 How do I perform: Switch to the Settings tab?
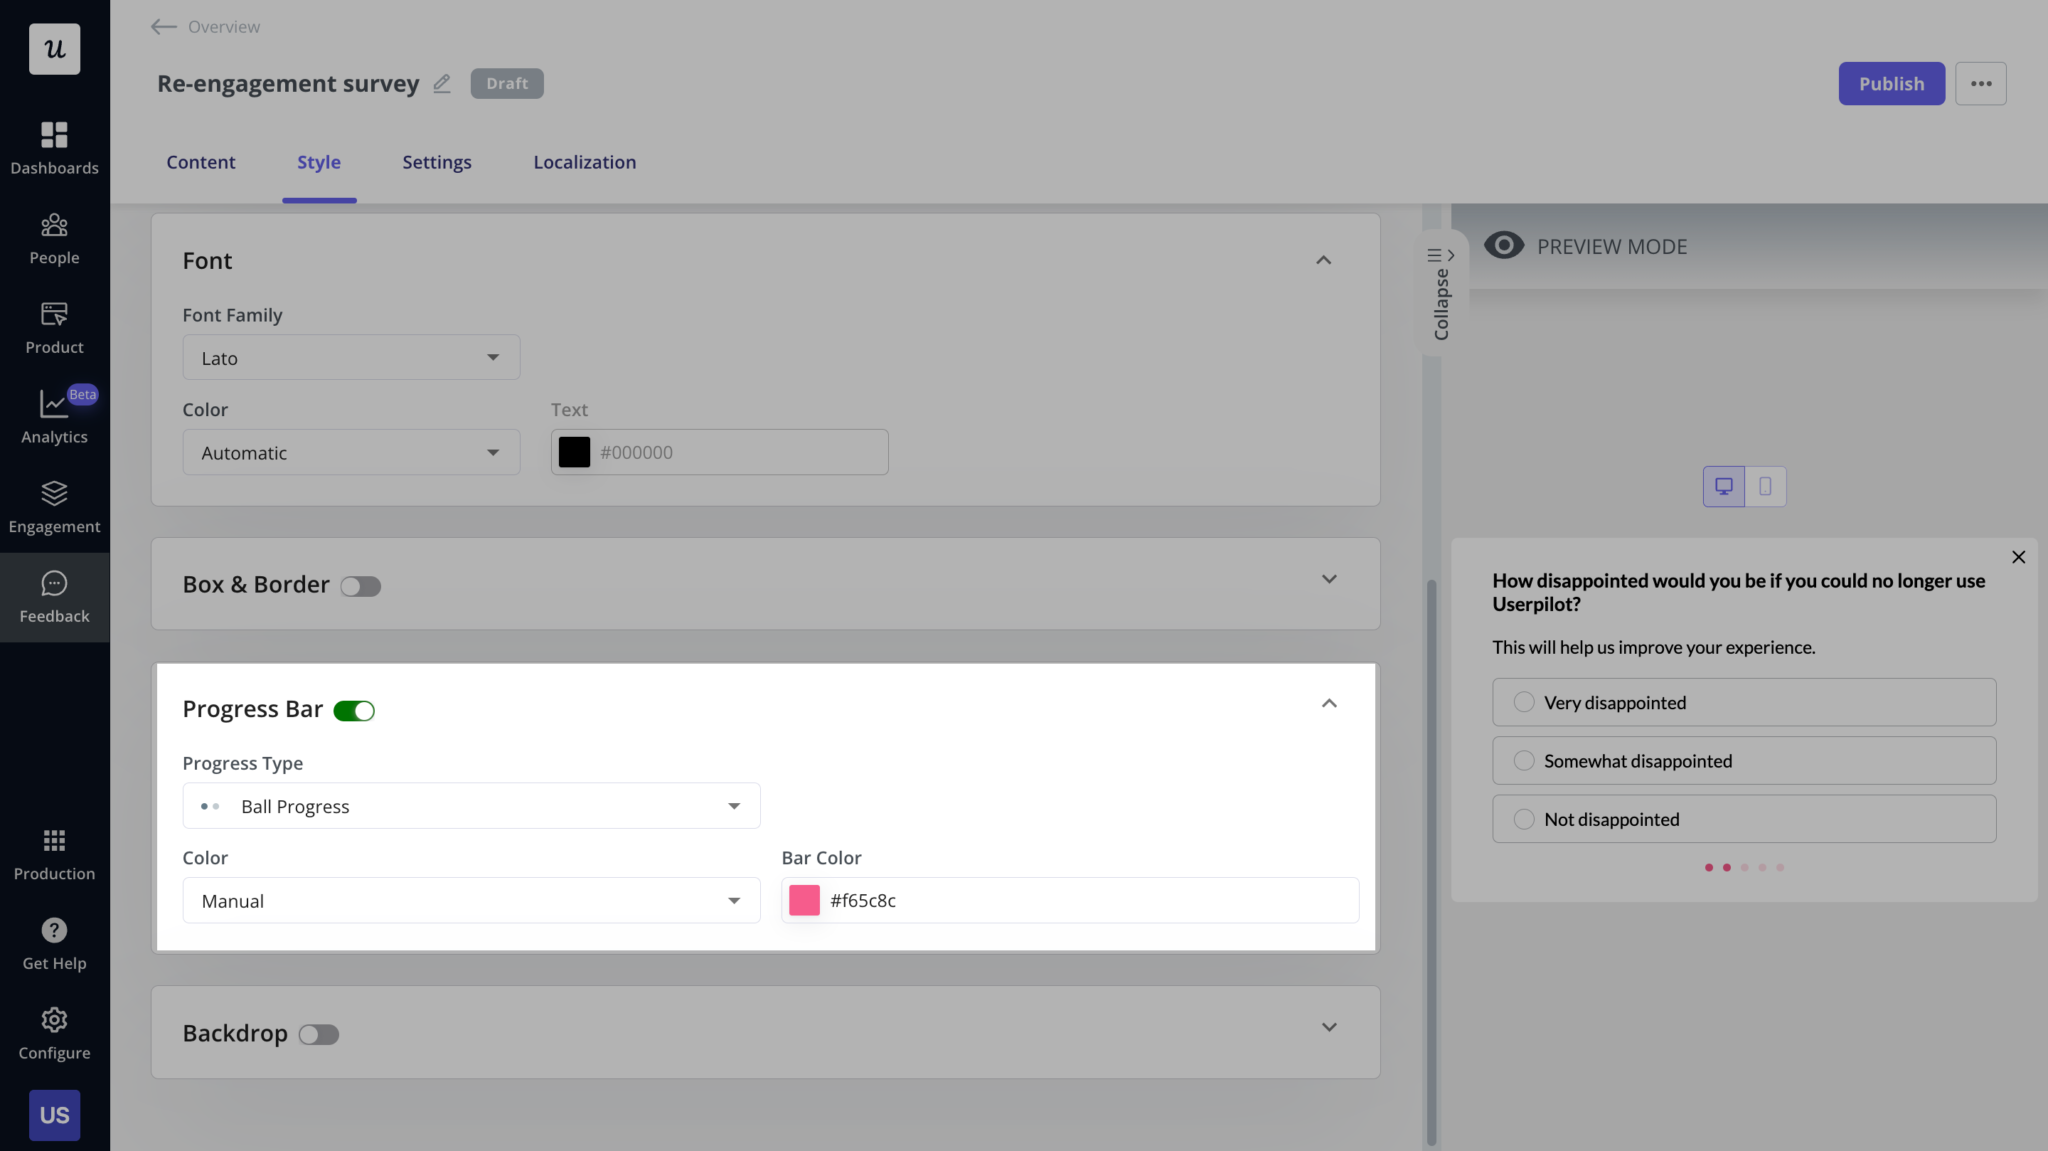coord(436,162)
